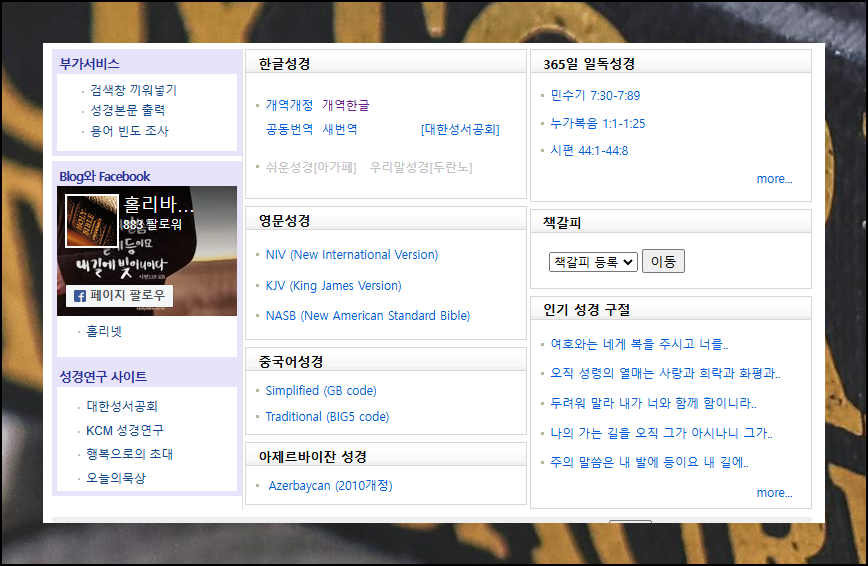Image resolution: width=868 pixels, height=566 pixels.
Task: Click the Holy Bible page profile thumbnail
Action: (92, 220)
